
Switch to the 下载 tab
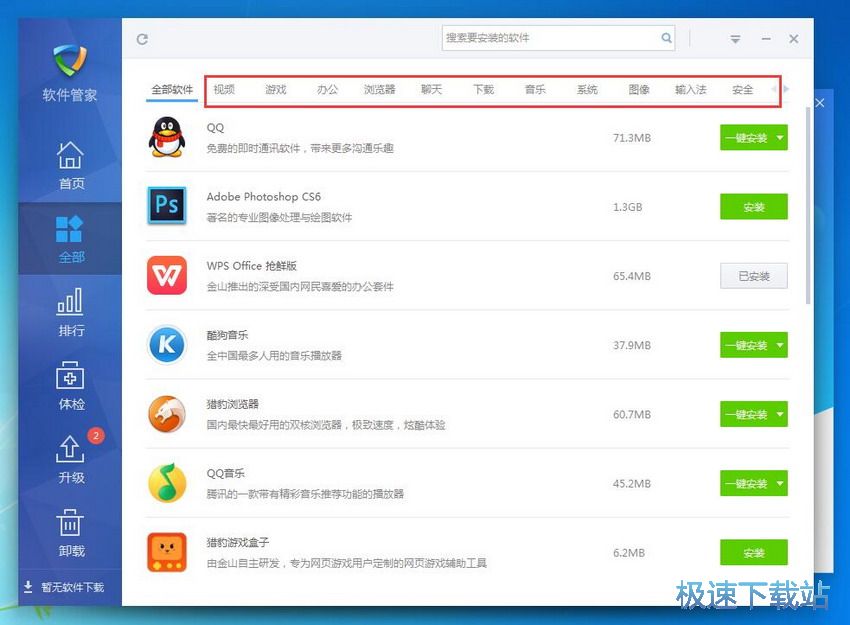(483, 90)
